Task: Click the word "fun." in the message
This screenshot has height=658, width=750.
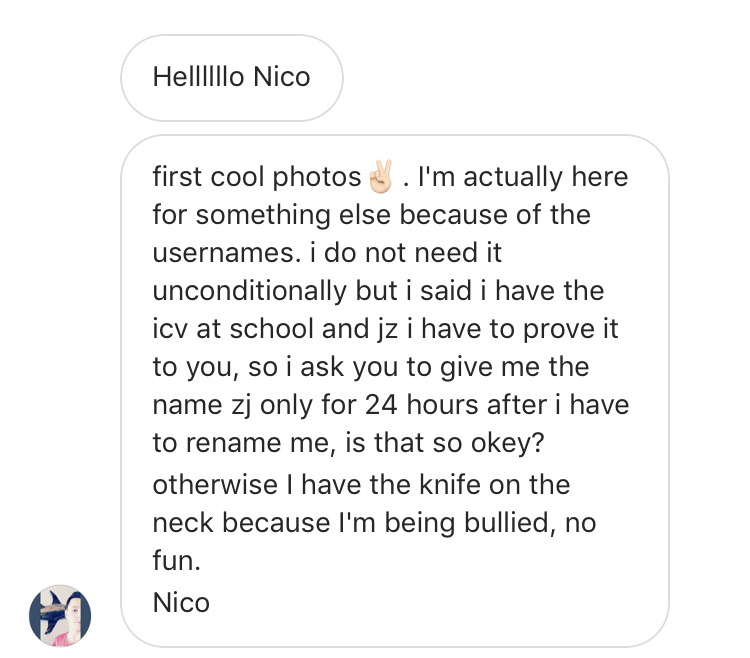Action: pyautogui.click(x=177, y=561)
